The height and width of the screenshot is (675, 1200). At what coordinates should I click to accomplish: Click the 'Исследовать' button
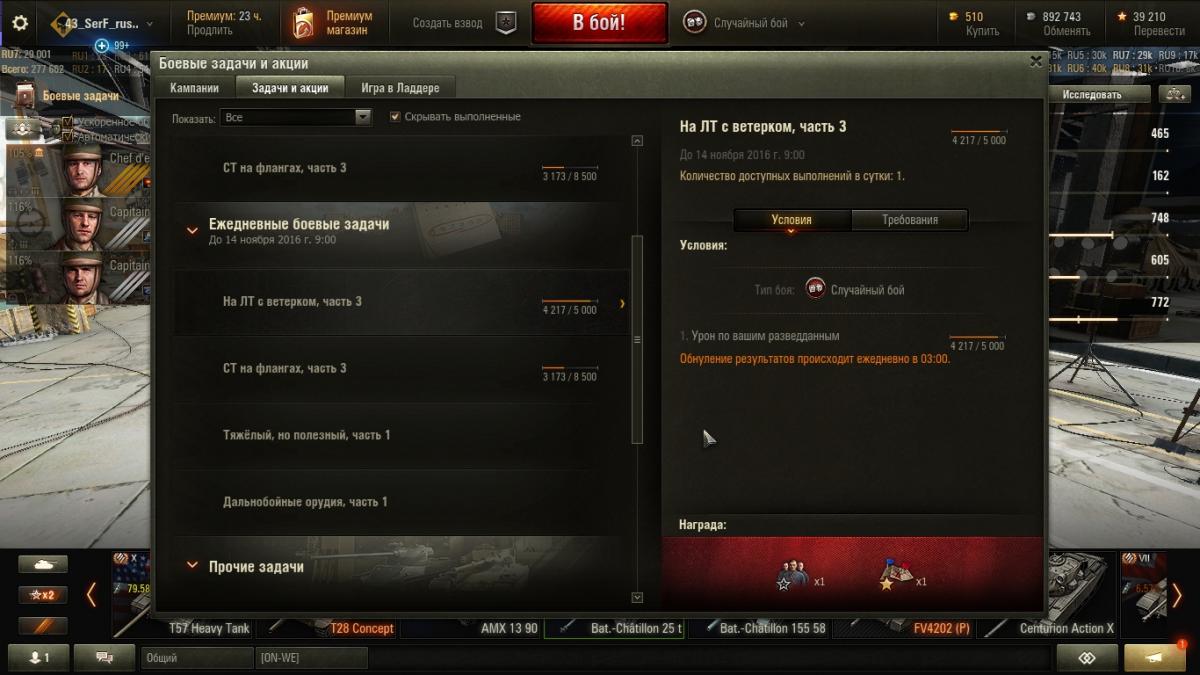1092,94
